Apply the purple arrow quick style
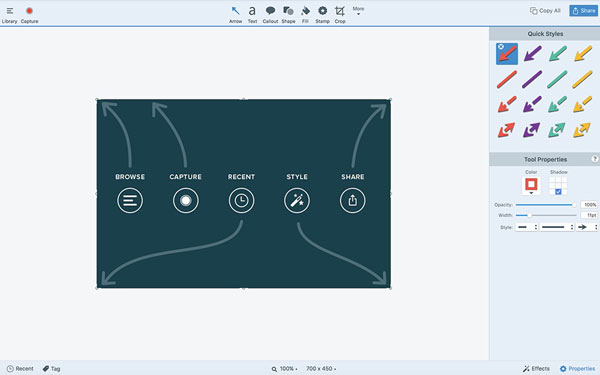This screenshot has width=600, height=375. pyautogui.click(x=532, y=54)
